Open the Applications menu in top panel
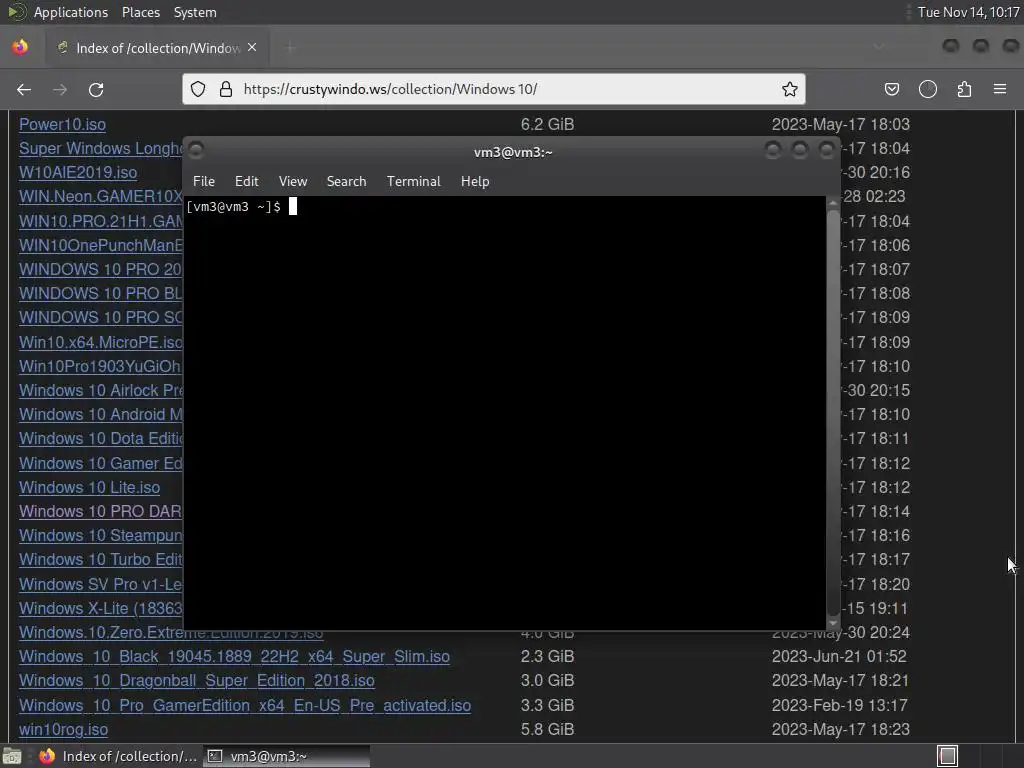 click(71, 12)
